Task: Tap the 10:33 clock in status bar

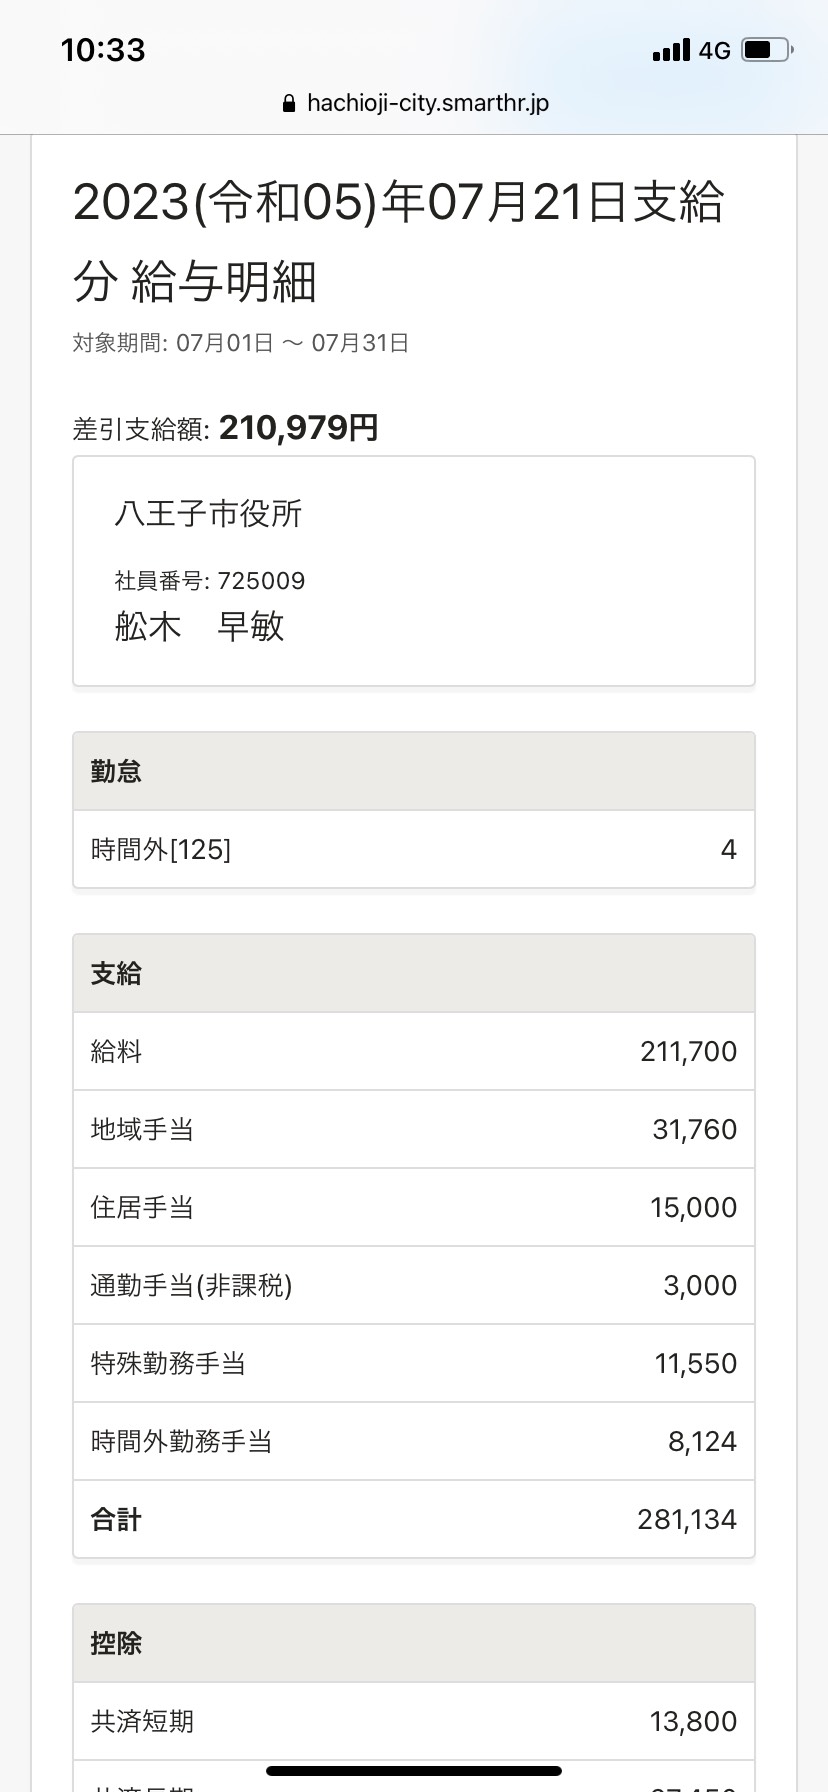Action: click(x=103, y=50)
